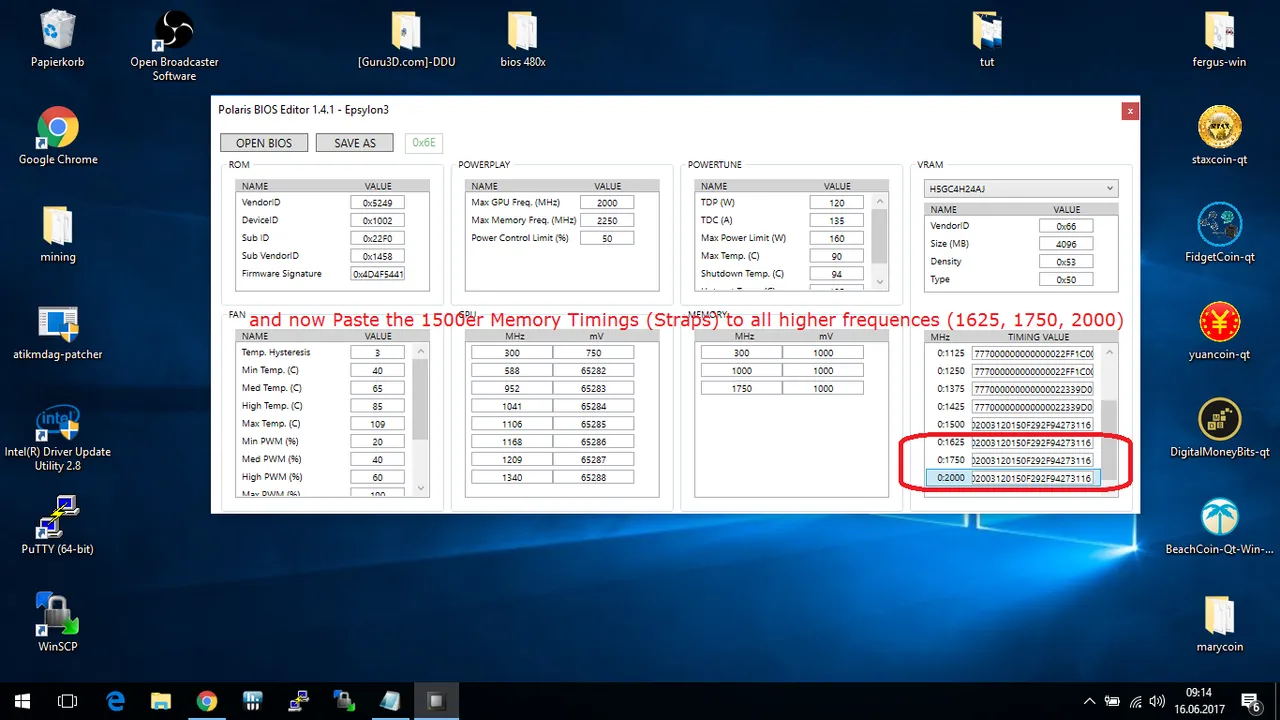
Task: Select the 0:2000 timing strap row
Action: click(1013, 478)
